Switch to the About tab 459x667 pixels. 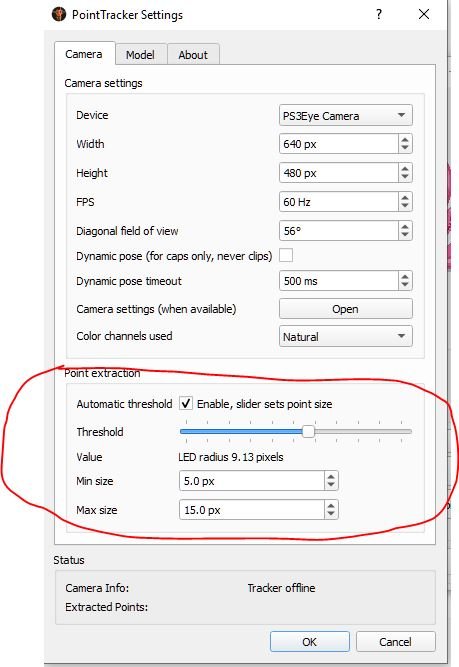click(x=193, y=55)
